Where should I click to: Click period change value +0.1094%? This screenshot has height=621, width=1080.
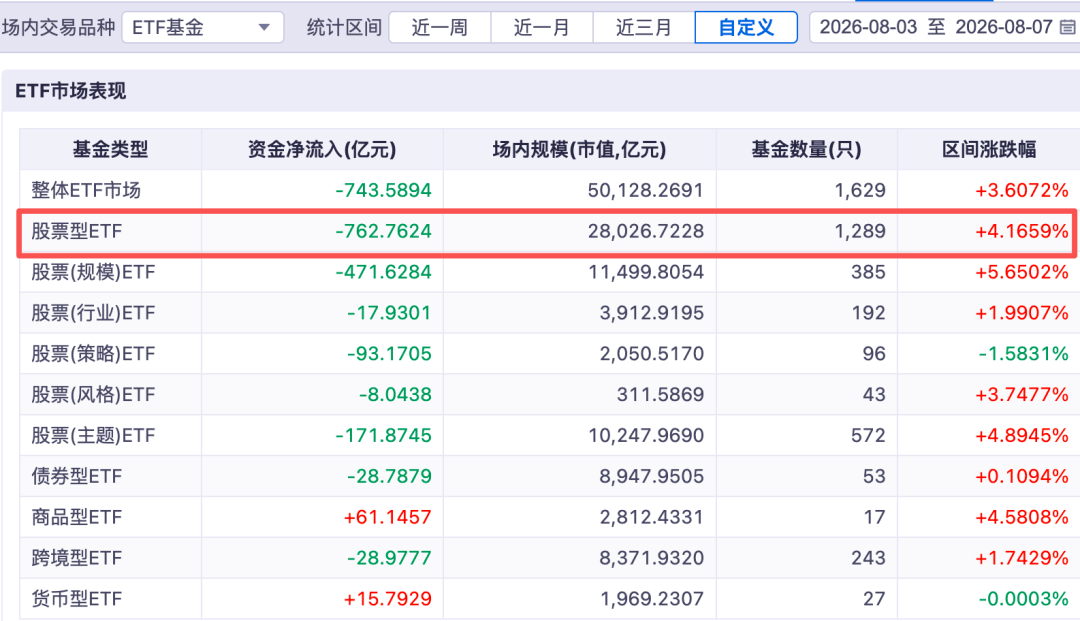click(1021, 476)
